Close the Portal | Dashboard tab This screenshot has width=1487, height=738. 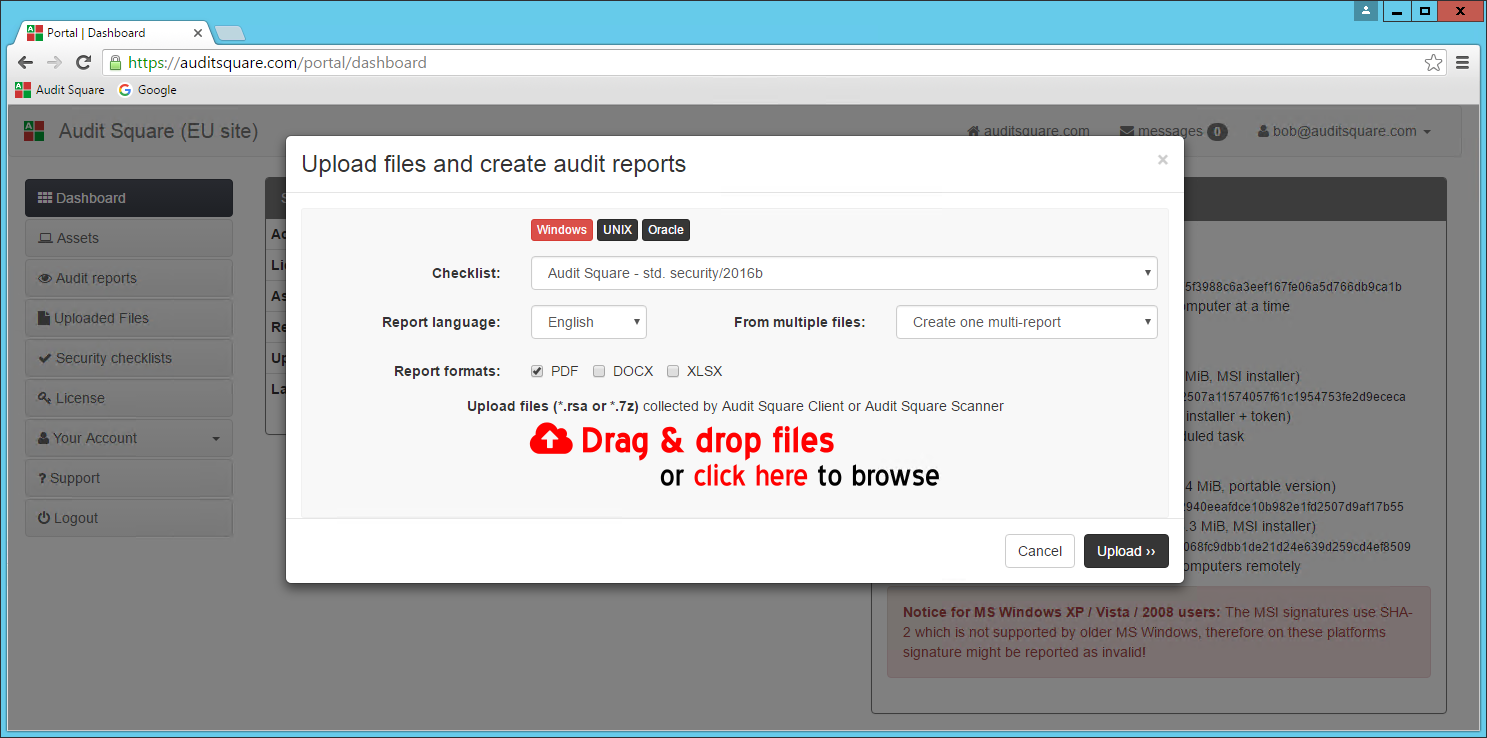(198, 33)
